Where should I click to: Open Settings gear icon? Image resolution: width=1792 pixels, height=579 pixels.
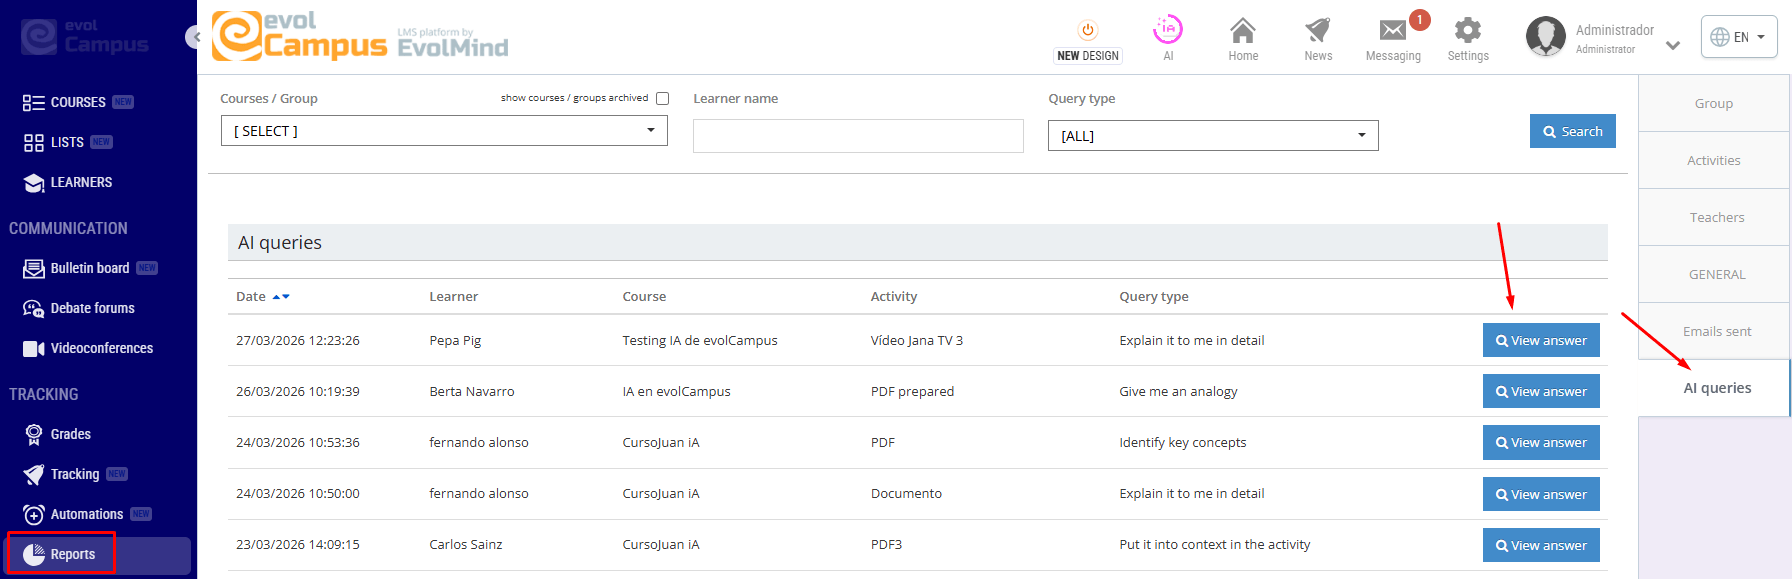(1468, 30)
